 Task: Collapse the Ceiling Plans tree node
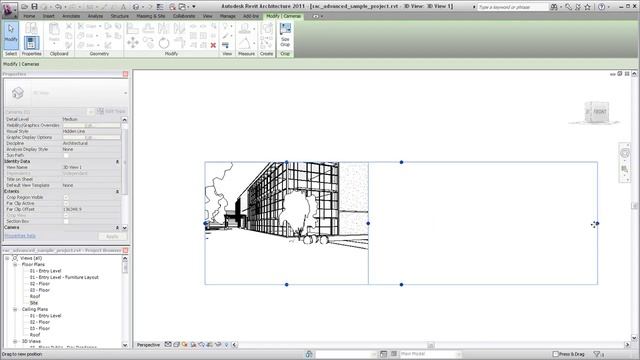[15, 309]
